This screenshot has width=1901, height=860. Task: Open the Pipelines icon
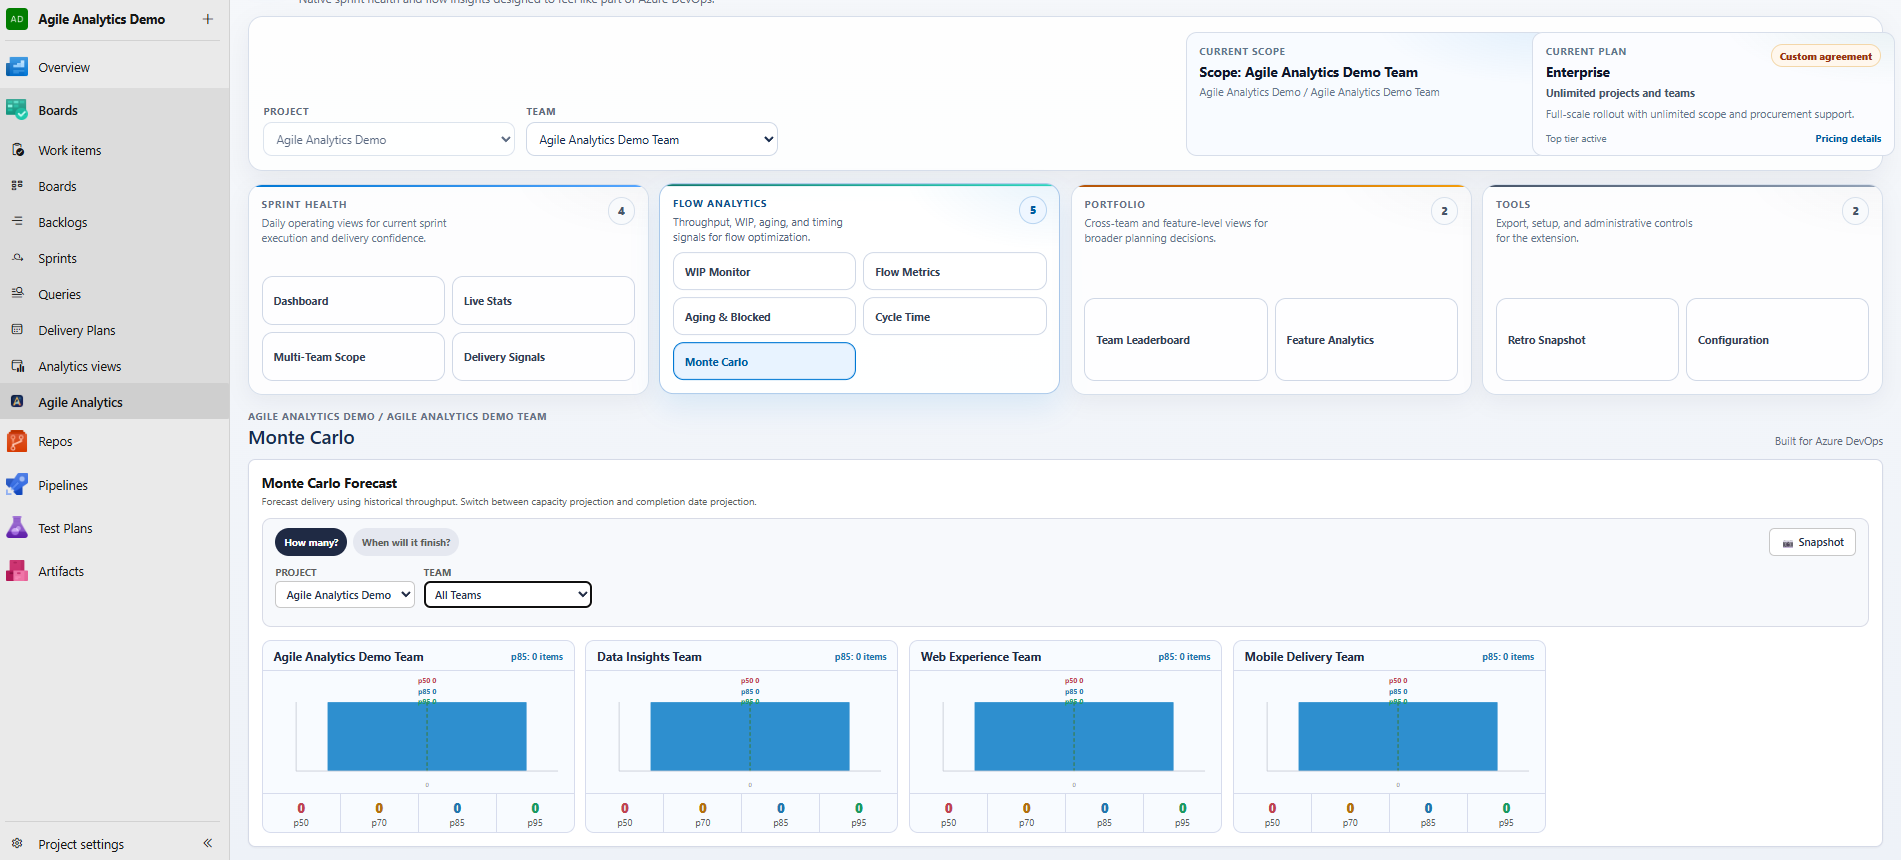point(17,485)
